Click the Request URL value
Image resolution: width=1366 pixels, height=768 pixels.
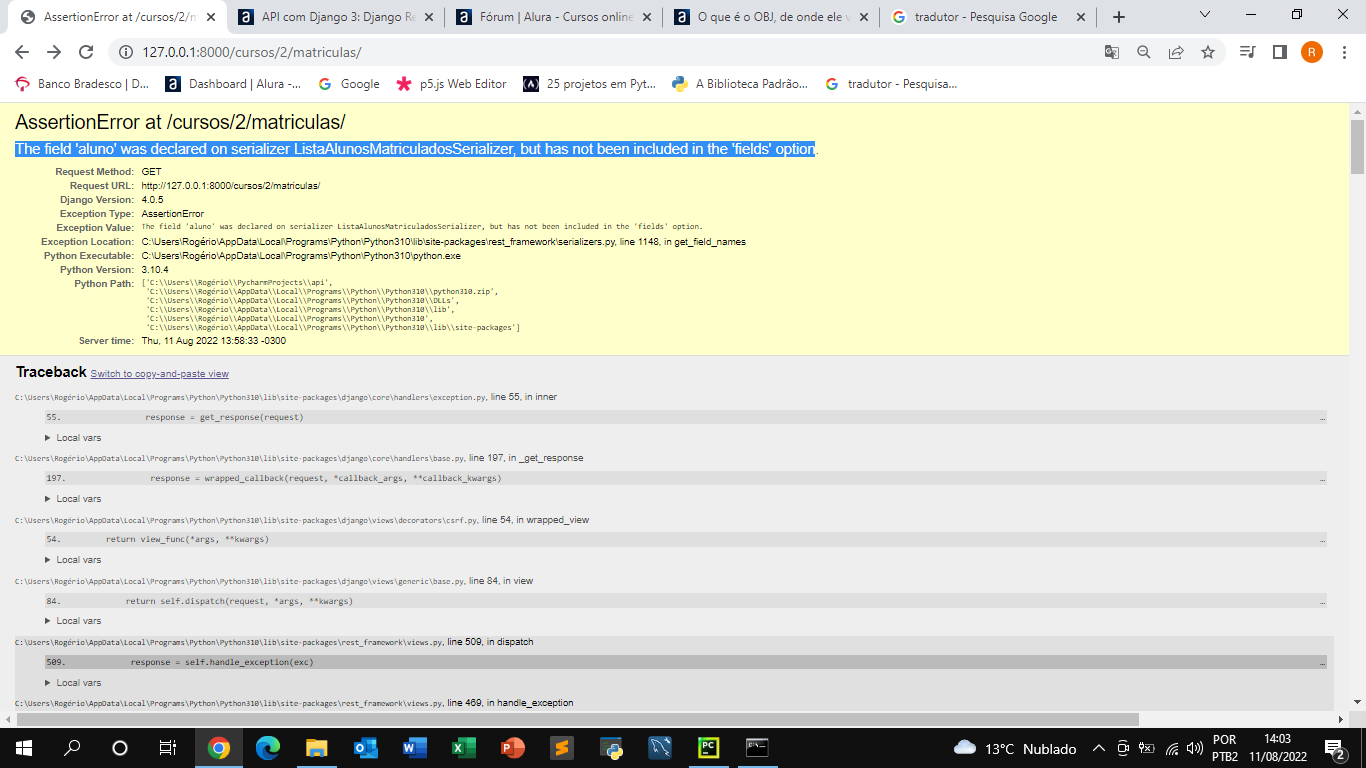[231, 186]
